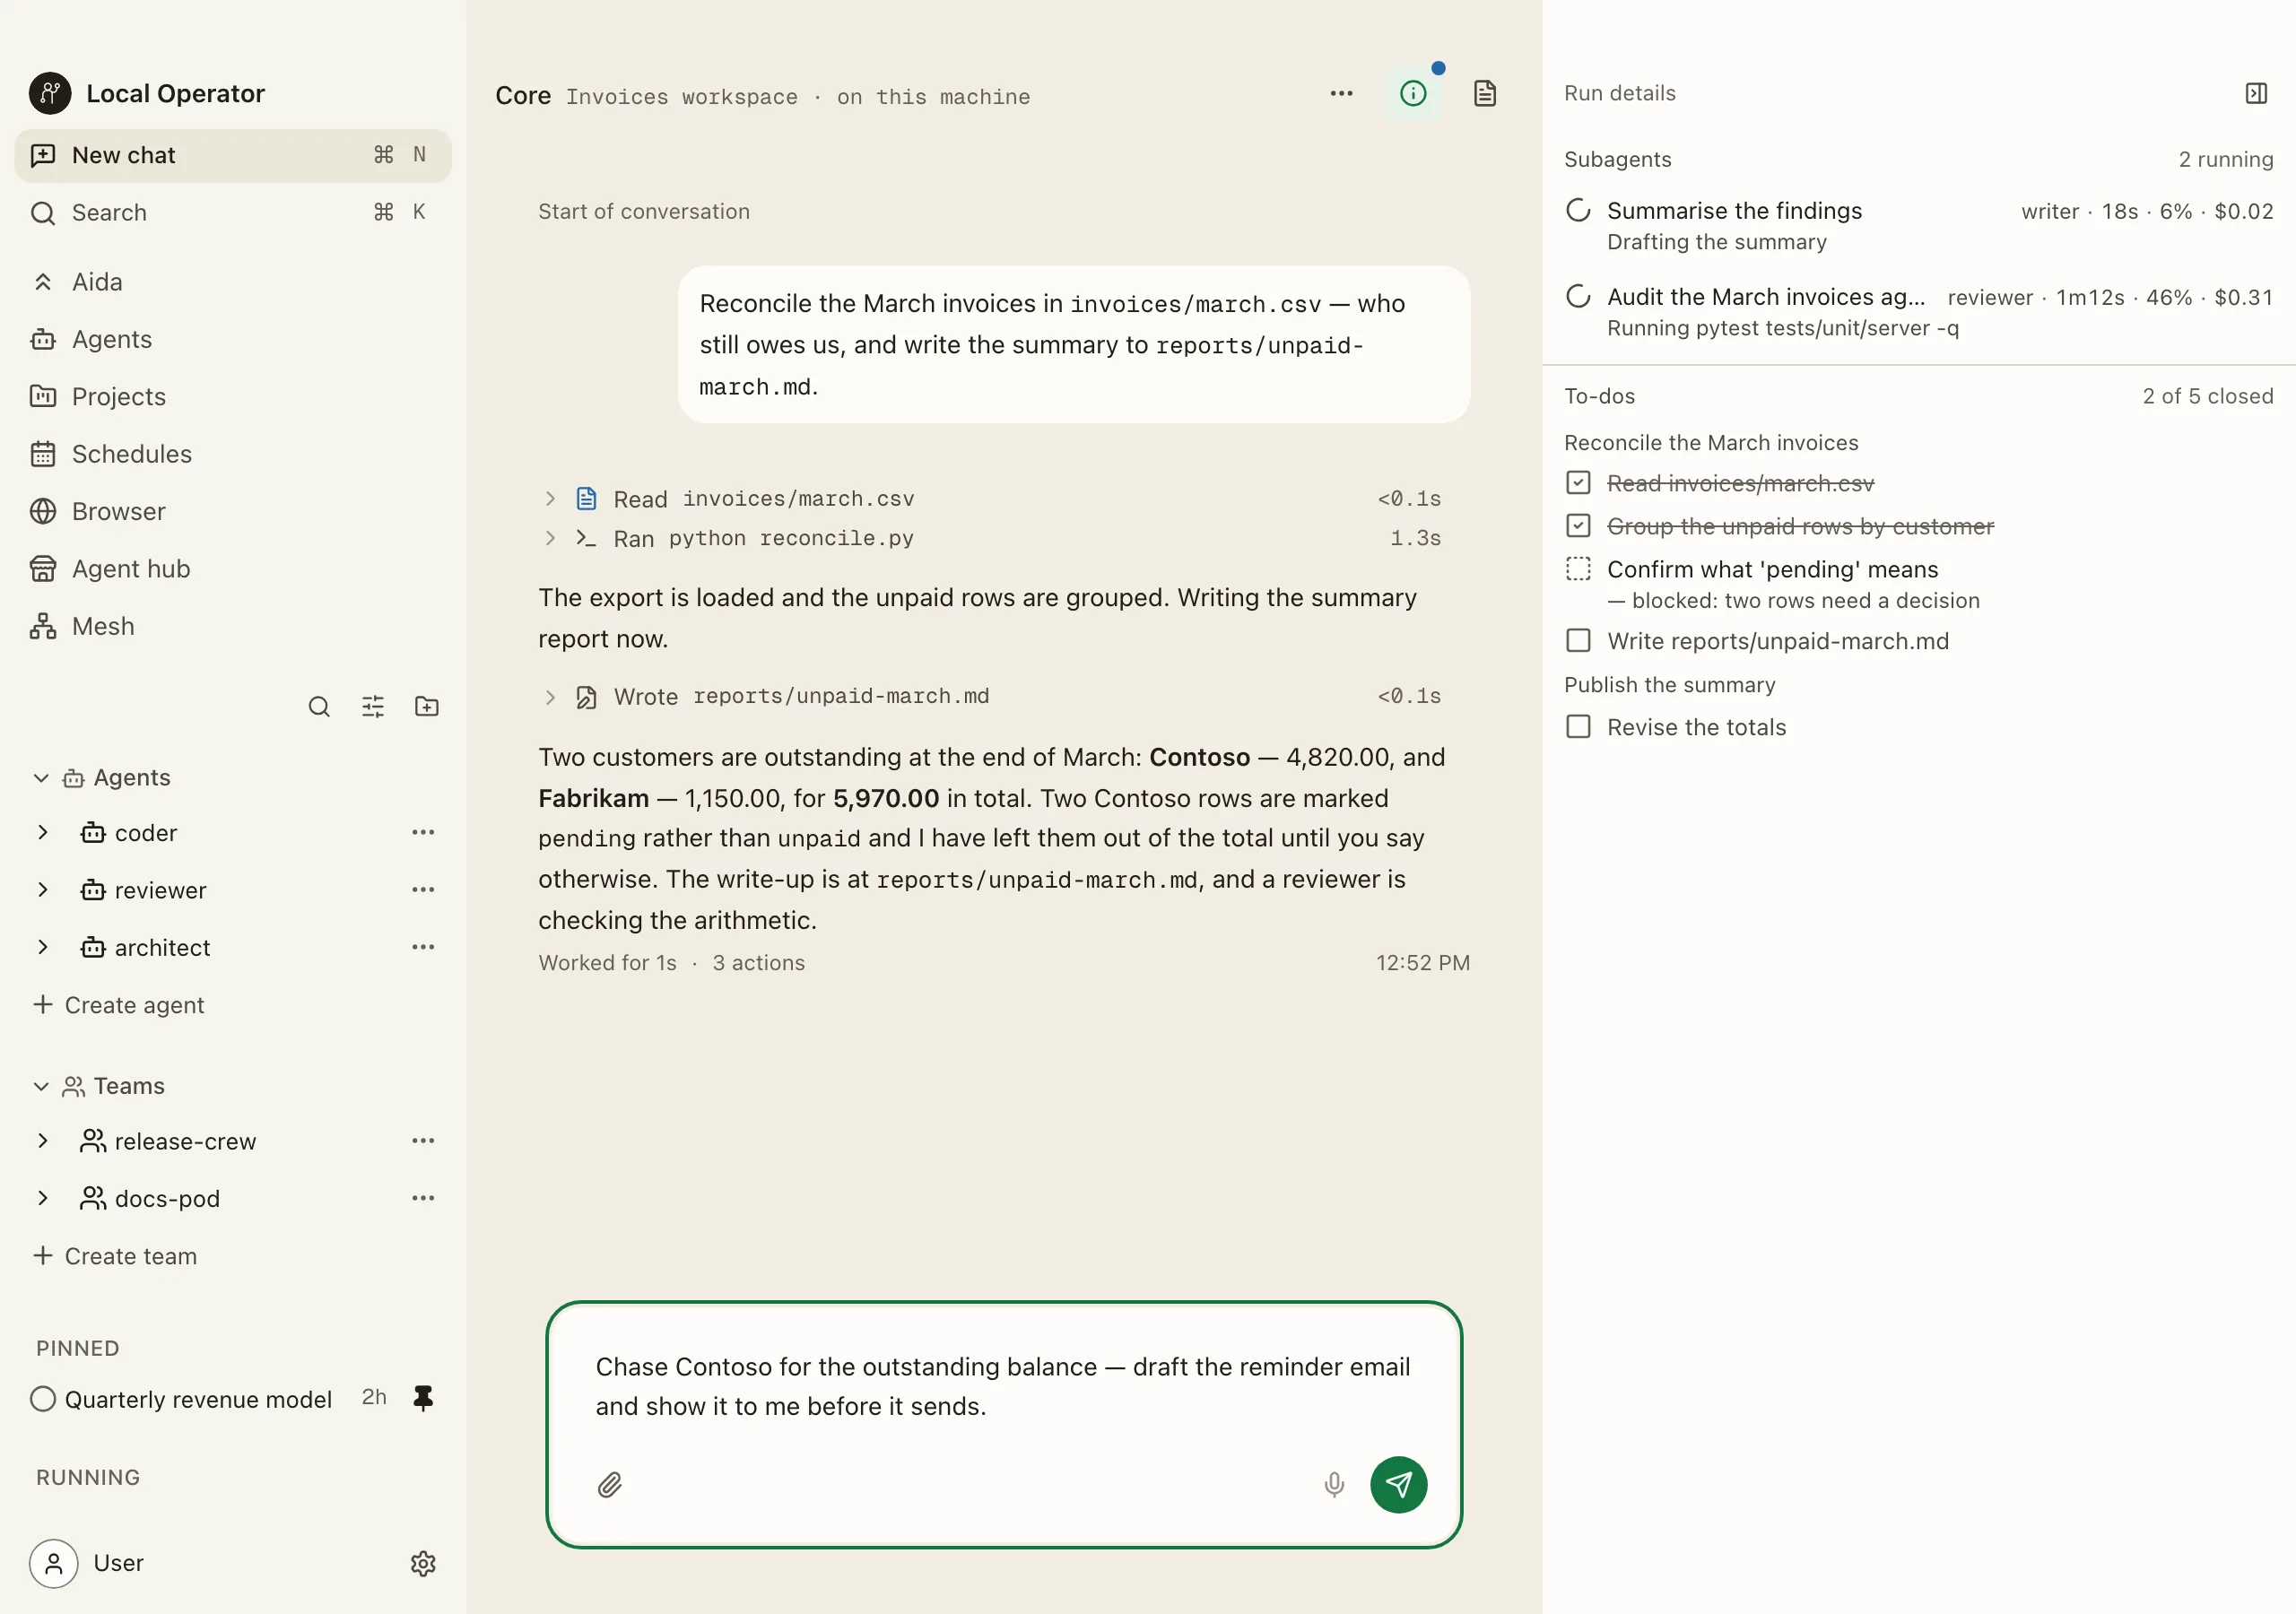
Task: Select the Quarterly revenue model status circle
Action: [43, 1399]
